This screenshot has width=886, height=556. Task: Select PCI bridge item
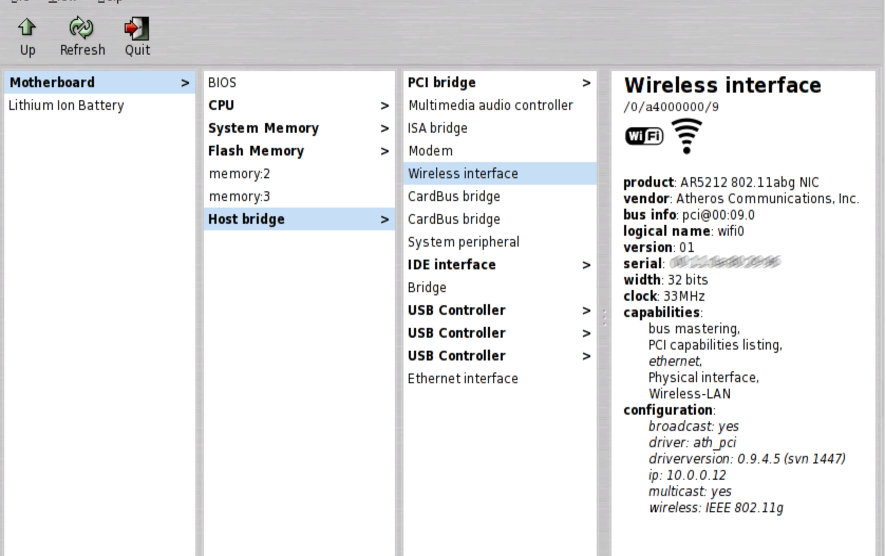click(x=500, y=82)
